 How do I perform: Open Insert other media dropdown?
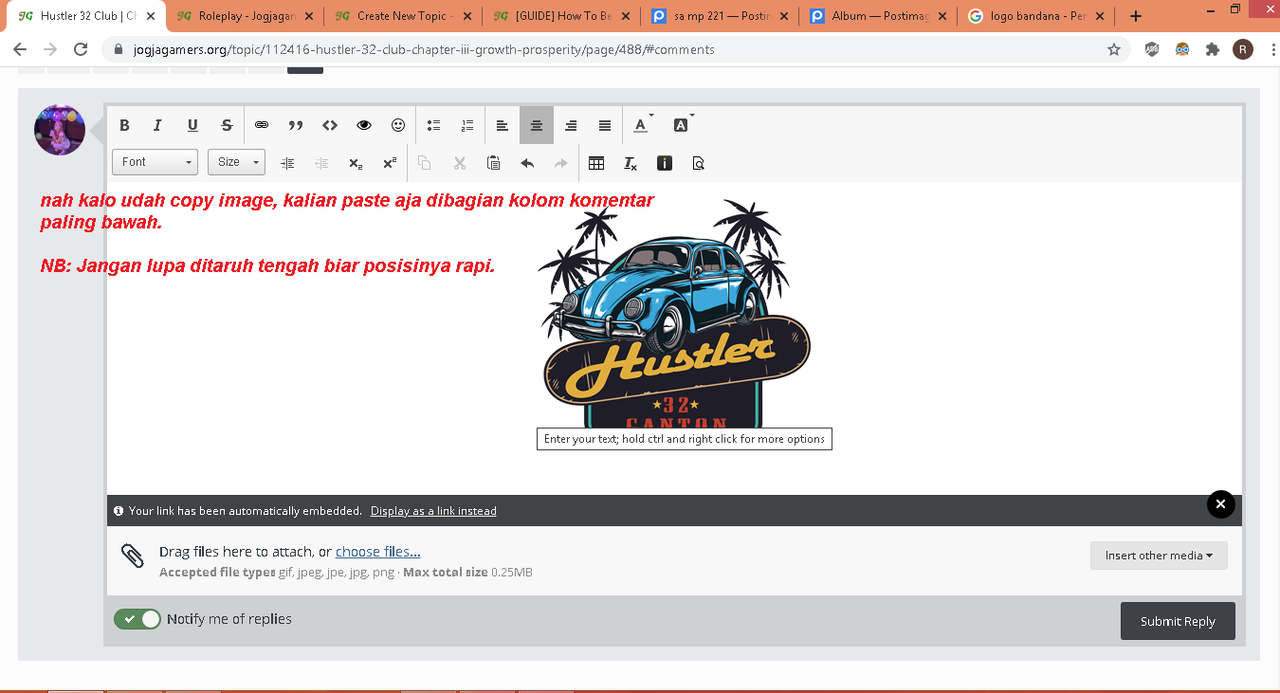1159,556
